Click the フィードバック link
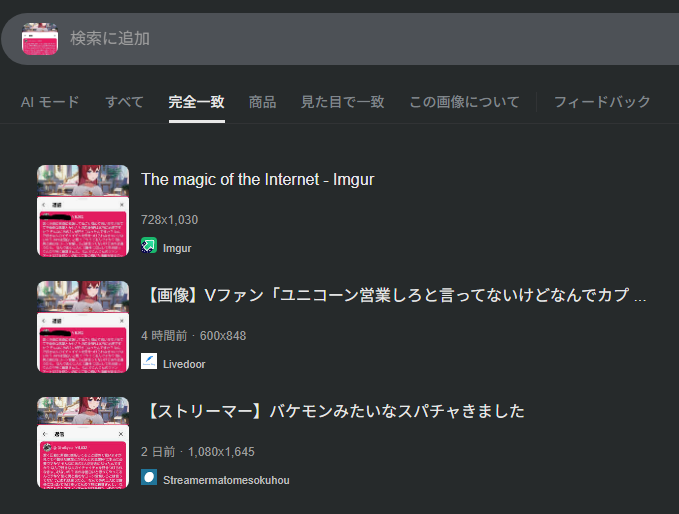The image size is (679, 514). pos(602,102)
